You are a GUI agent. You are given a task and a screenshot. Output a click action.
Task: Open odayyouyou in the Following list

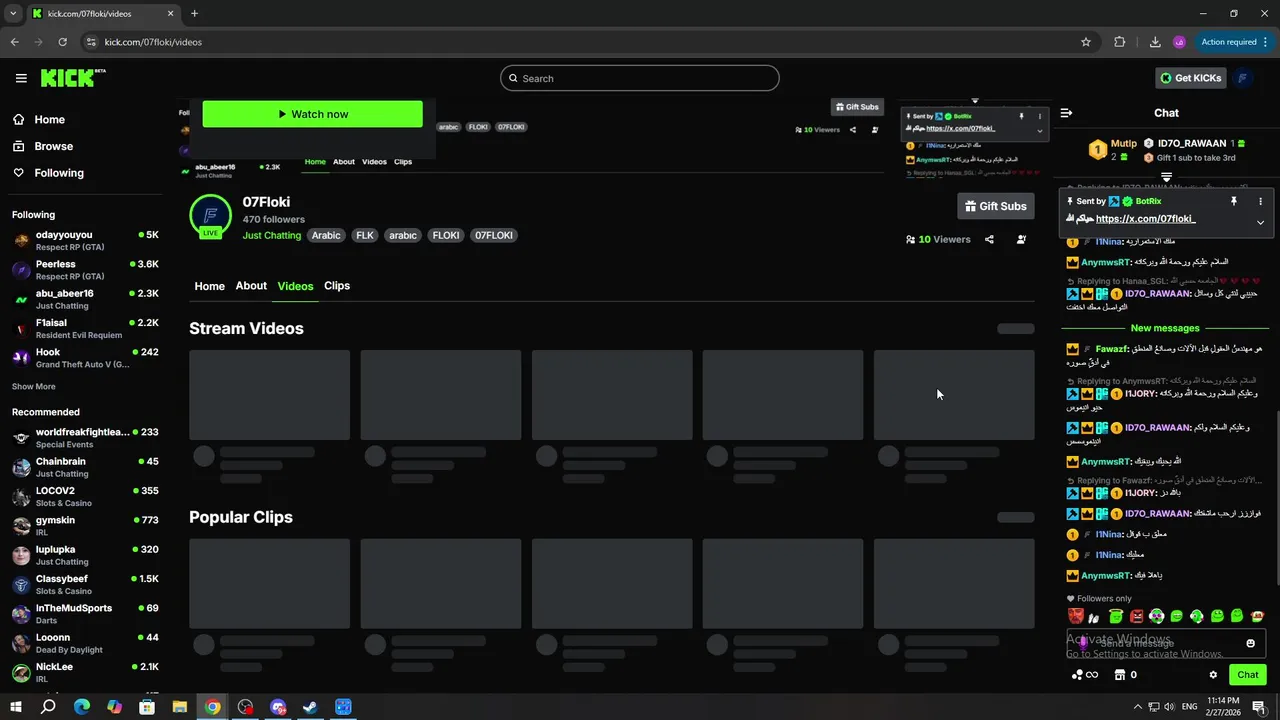[x=85, y=240]
